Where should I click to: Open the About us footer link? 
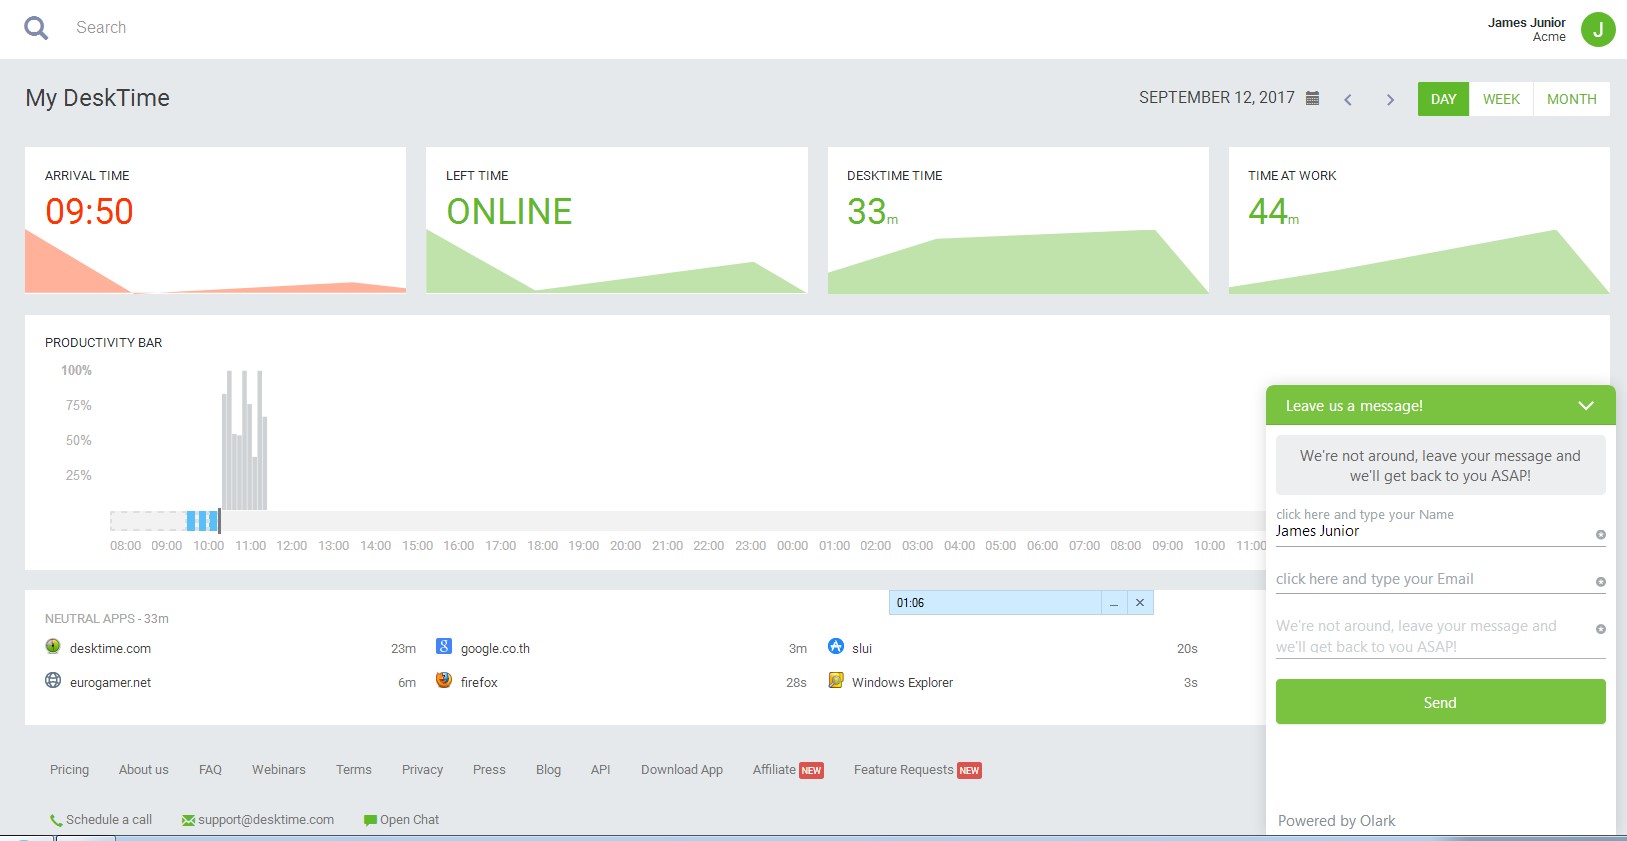(144, 770)
